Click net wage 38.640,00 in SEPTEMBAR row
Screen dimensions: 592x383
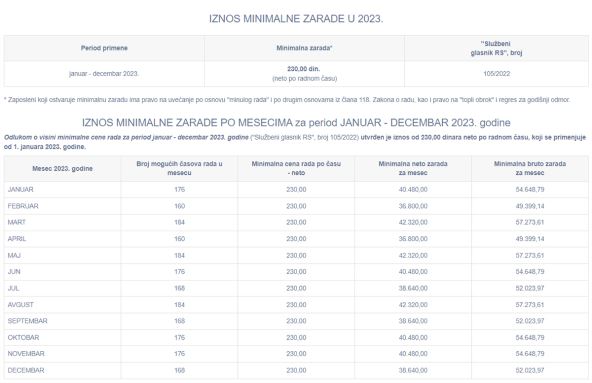(x=413, y=321)
